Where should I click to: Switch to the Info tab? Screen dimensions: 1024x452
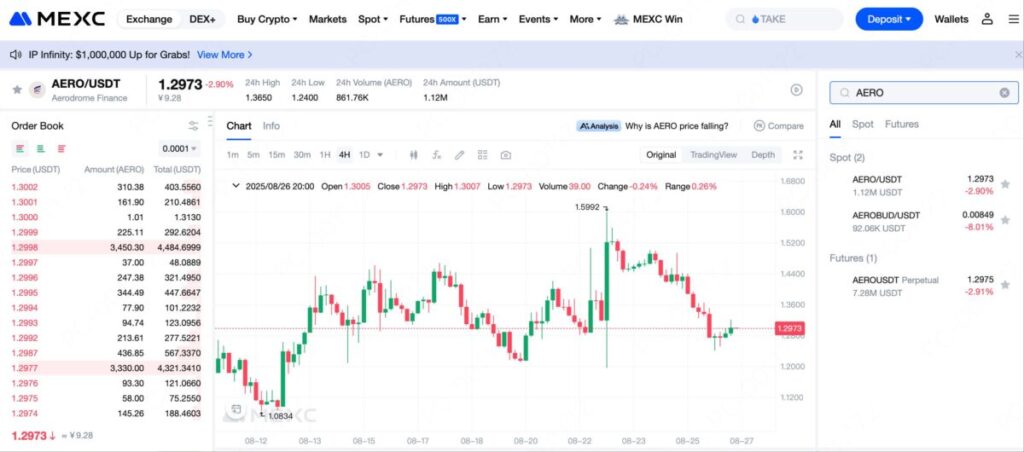(x=271, y=125)
